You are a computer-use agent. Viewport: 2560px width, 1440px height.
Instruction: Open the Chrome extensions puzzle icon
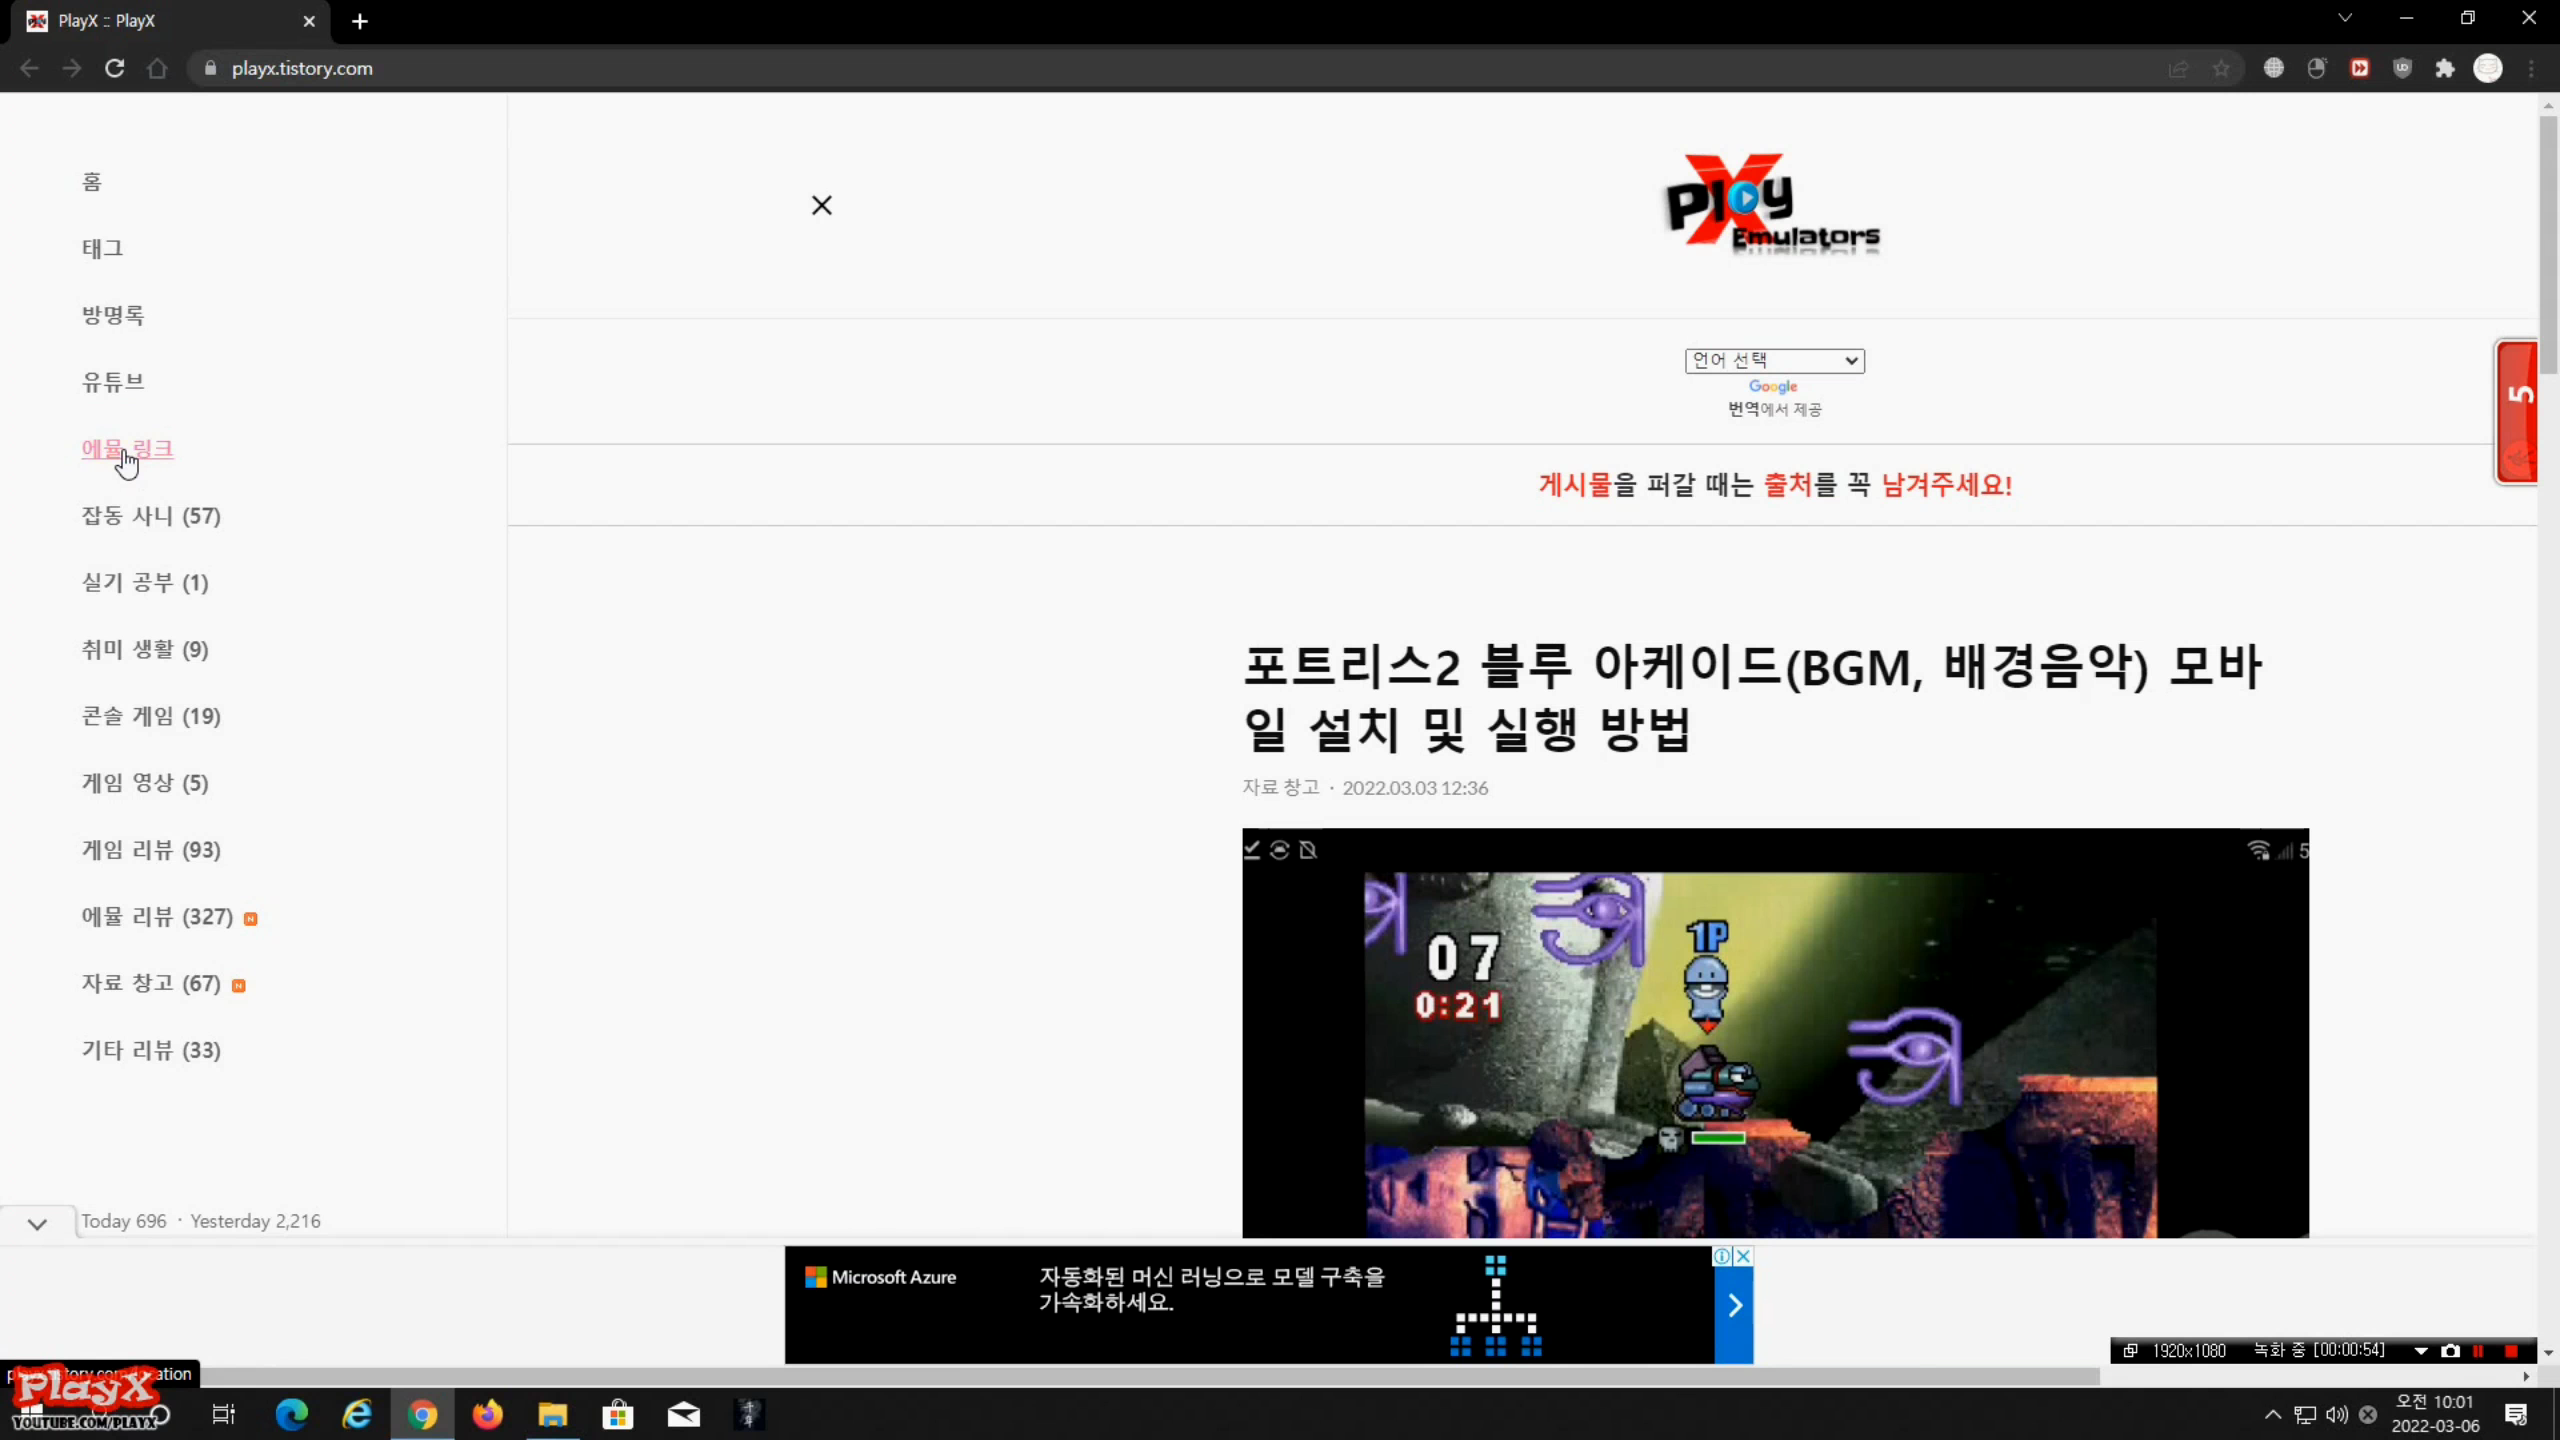(x=2444, y=68)
